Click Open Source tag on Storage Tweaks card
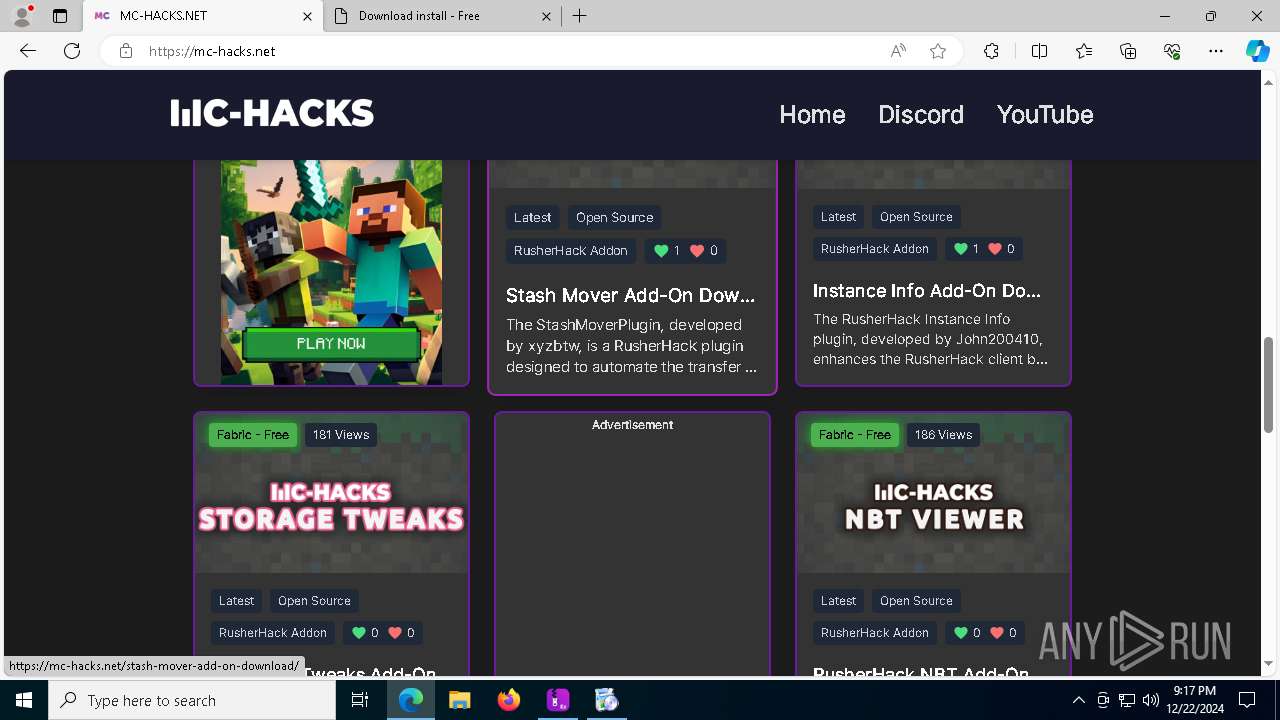This screenshot has width=1280, height=720. 314,601
